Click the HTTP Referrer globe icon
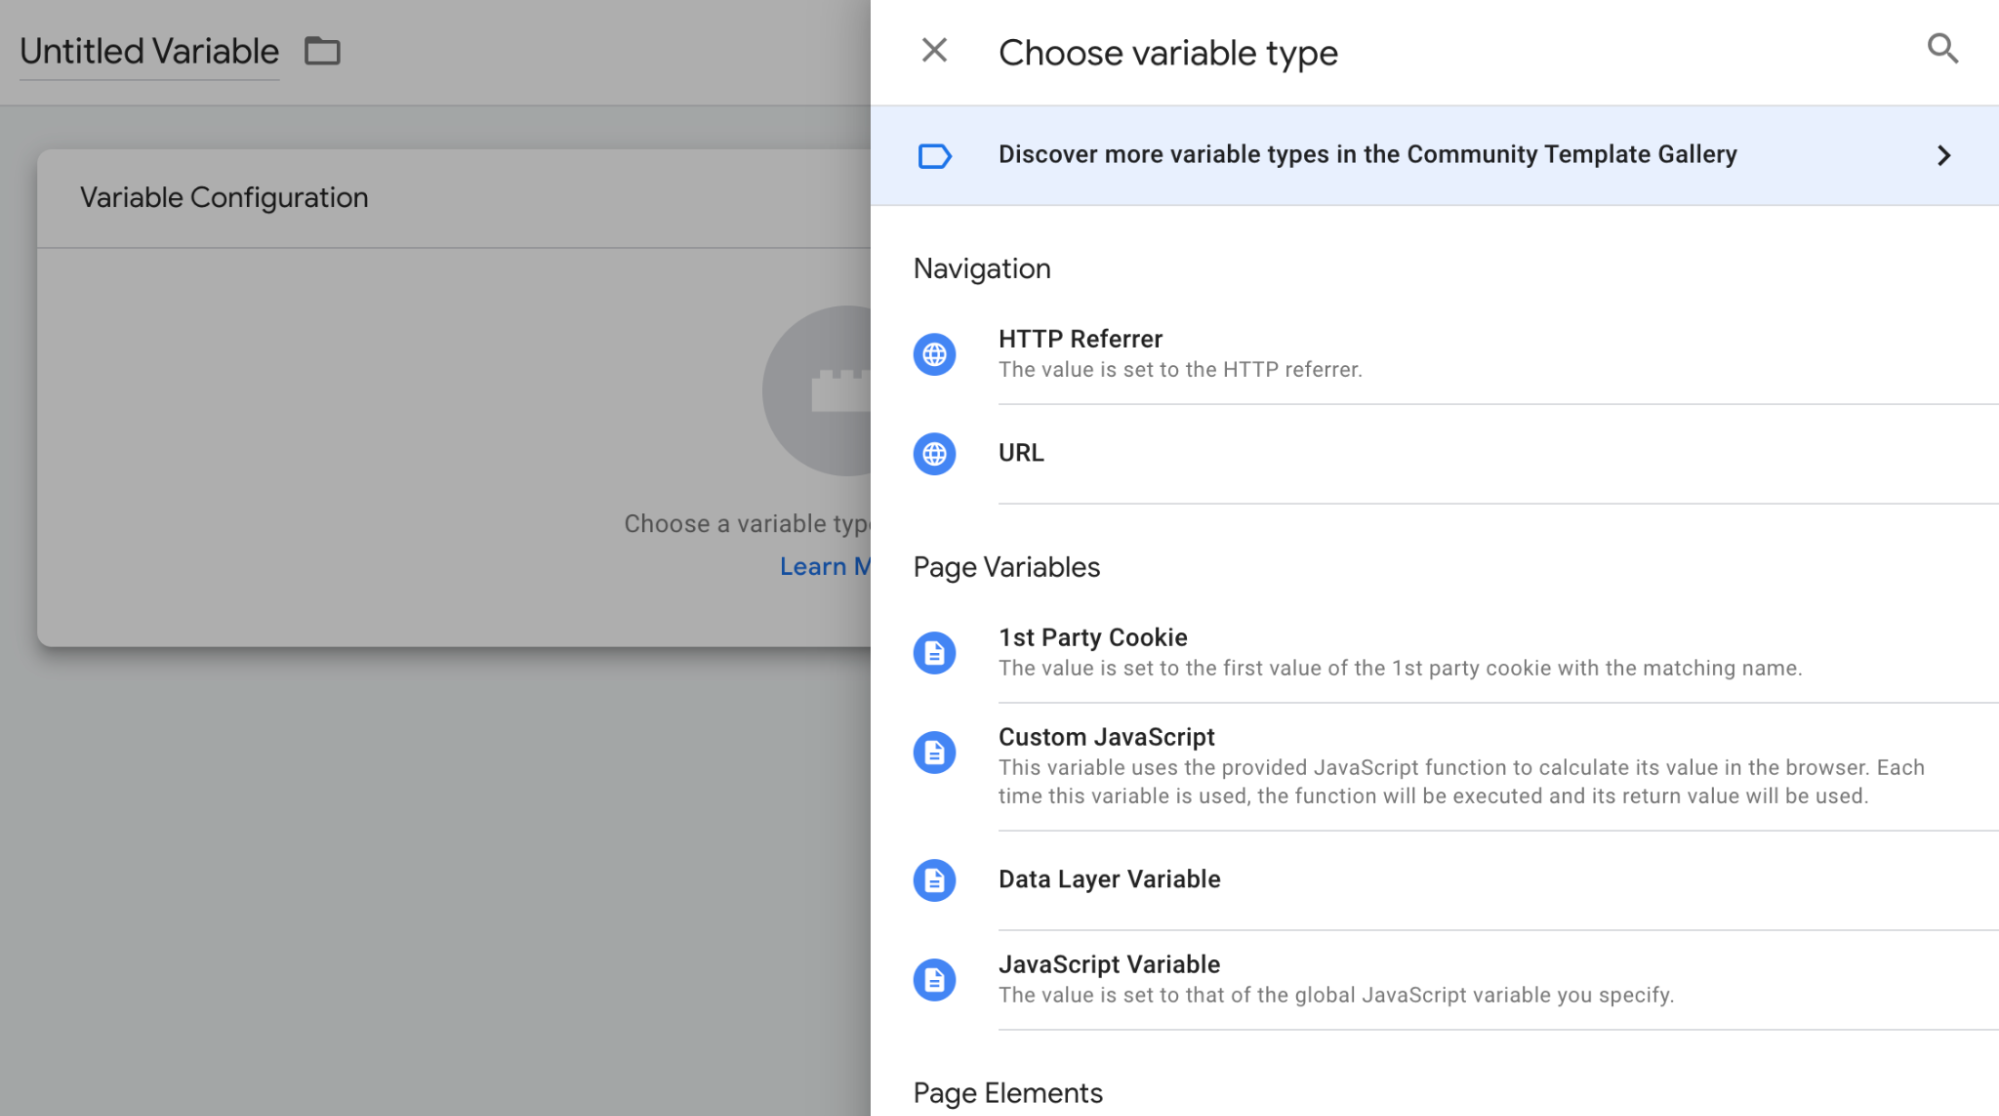Viewport: 1999px width, 1116px height. coord(934,354)
